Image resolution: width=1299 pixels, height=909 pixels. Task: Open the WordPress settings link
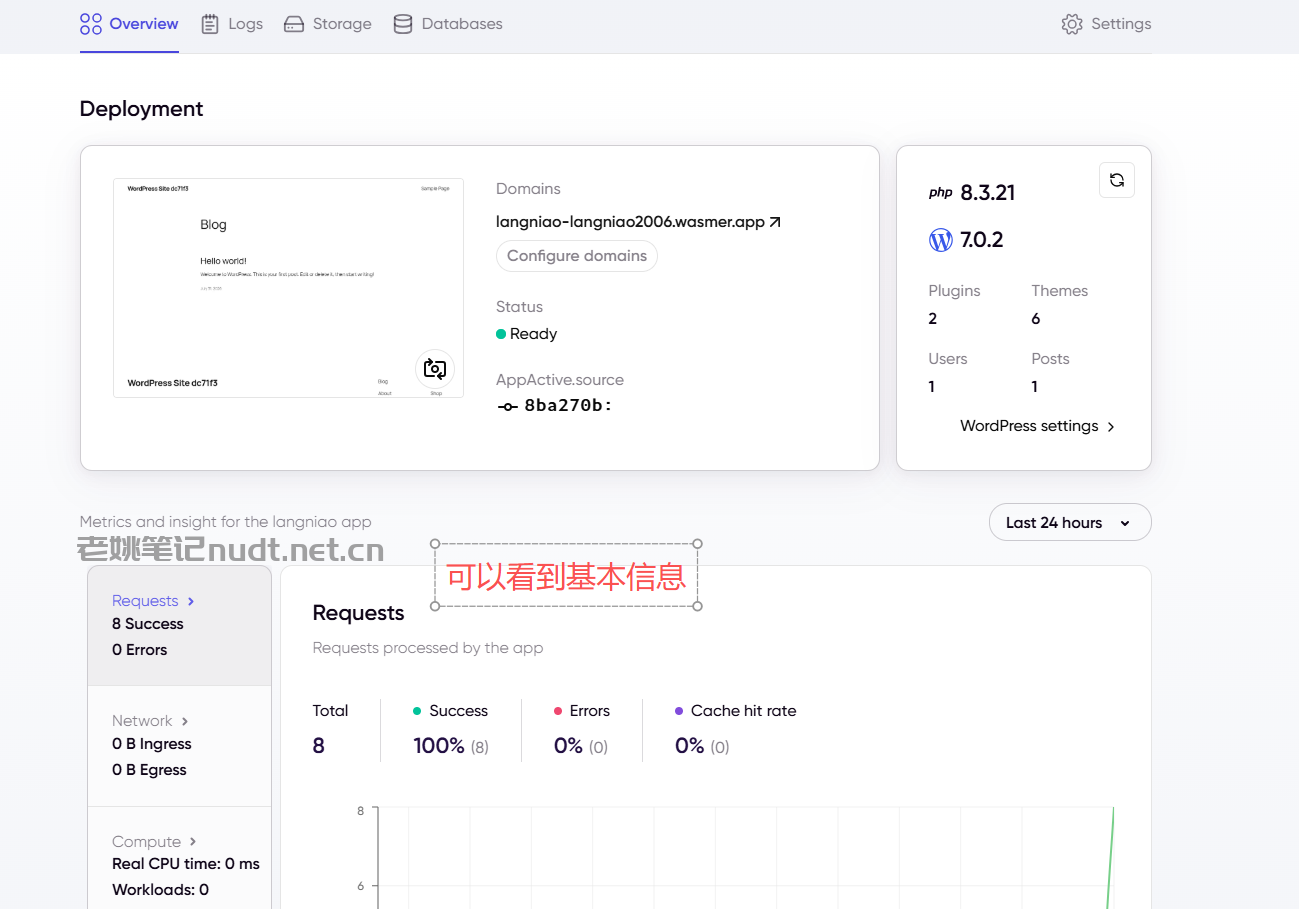[1037, 426]
